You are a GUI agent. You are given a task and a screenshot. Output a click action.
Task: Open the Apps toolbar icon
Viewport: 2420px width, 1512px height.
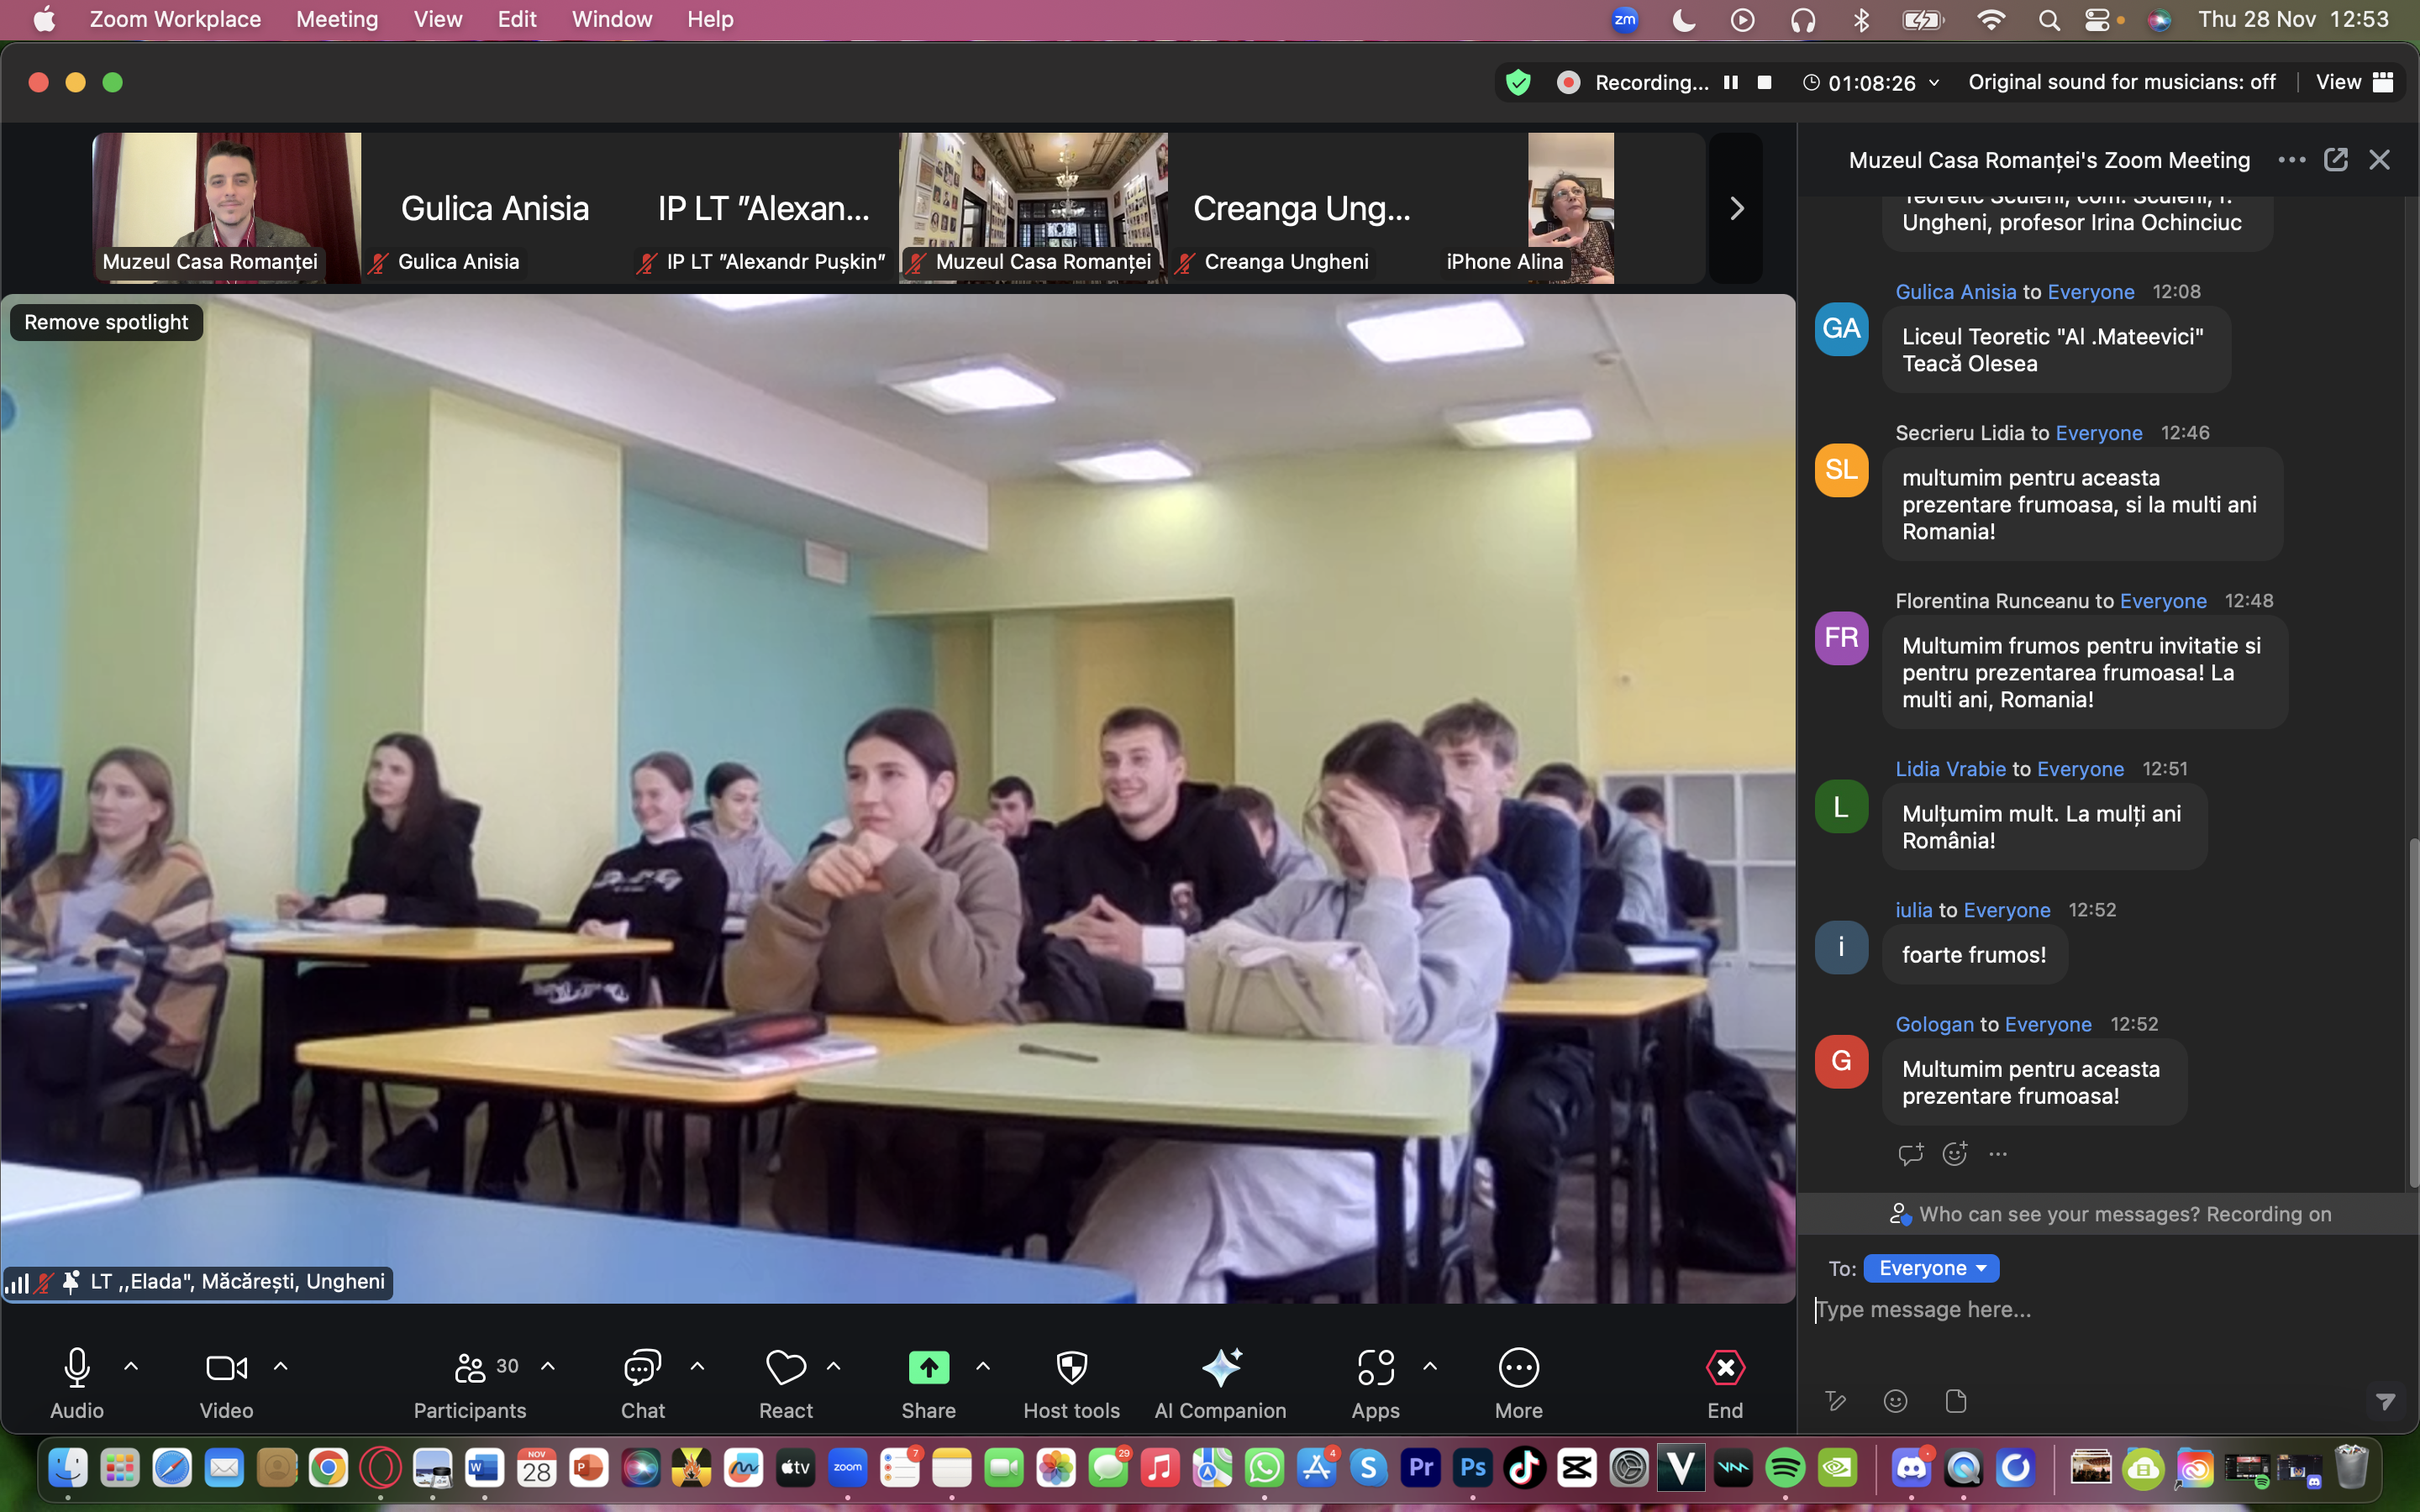tap(1375, 1367)
